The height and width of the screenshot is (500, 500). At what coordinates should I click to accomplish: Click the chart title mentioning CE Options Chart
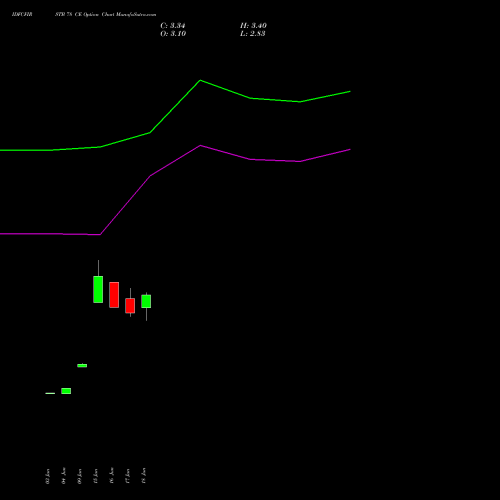click(x=105, y=14)
